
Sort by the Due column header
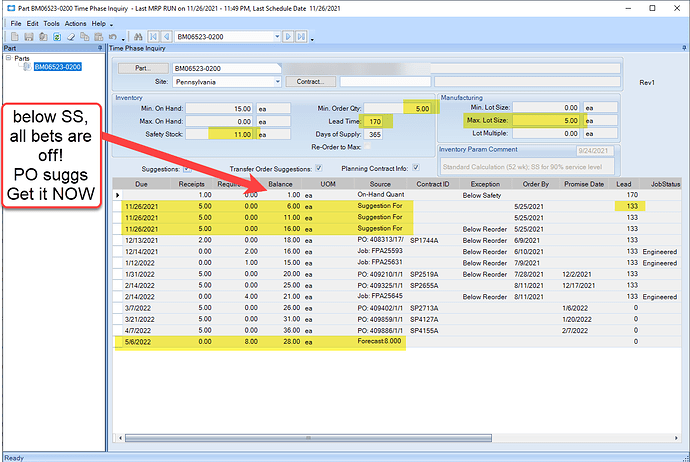point(141,184)
